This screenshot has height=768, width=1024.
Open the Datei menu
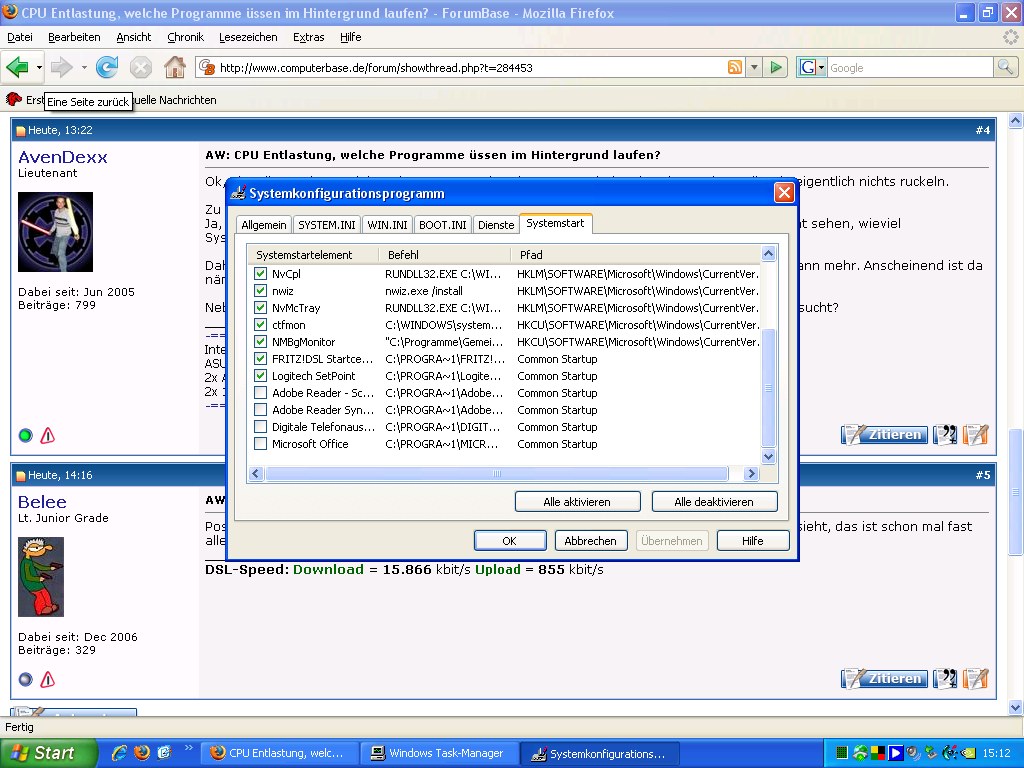pos(20,37)
